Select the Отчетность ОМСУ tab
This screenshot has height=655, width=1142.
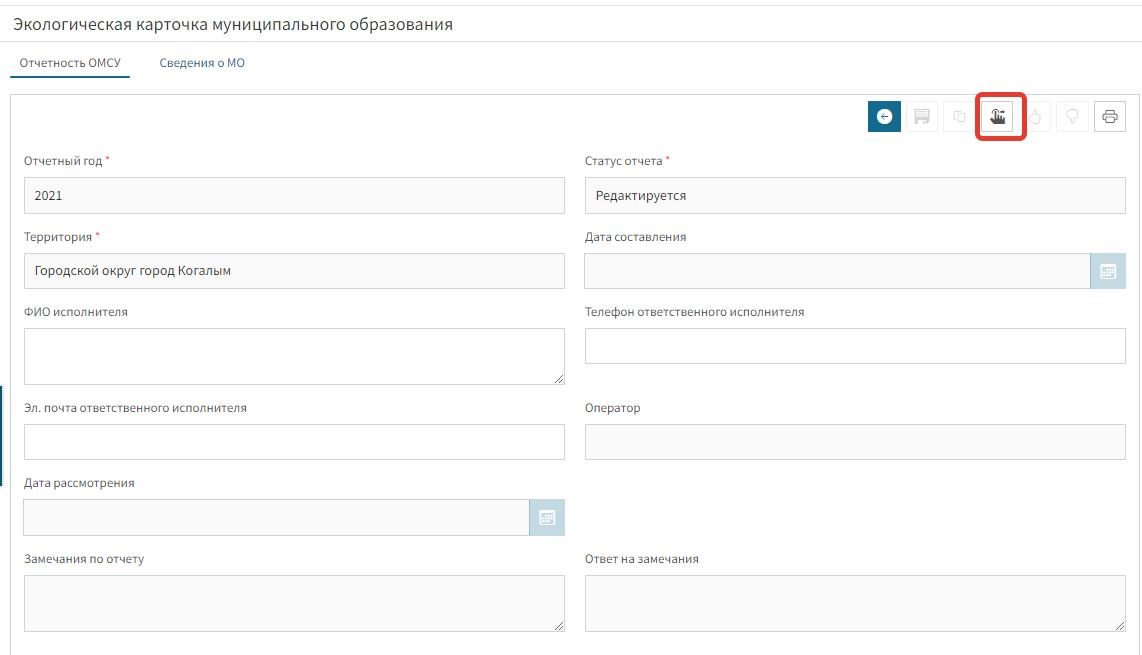tap(70, 63)
